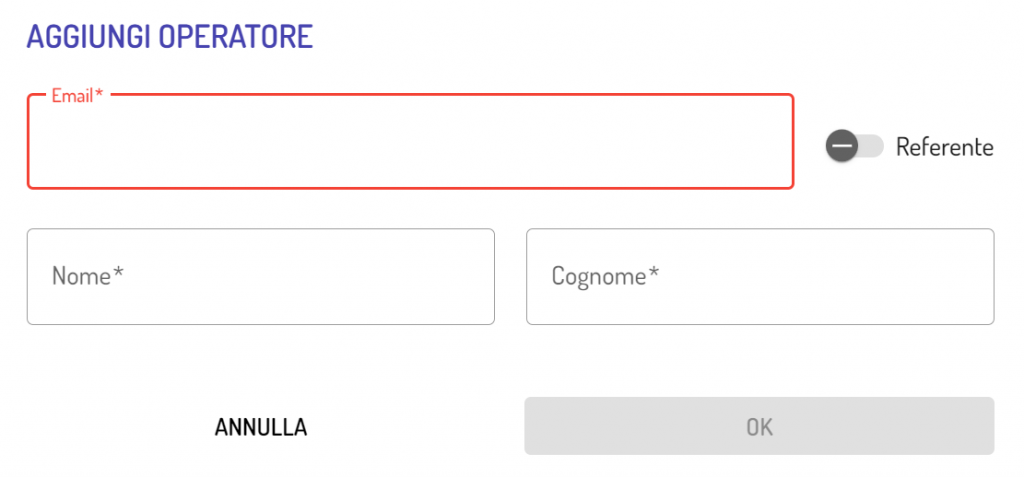
Task: Click the Email input field
Action: [x=410, y=141]
